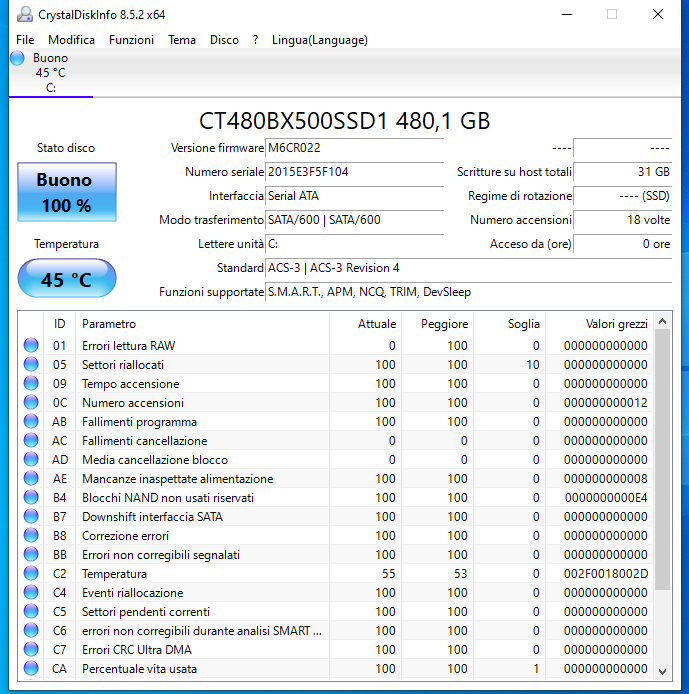Click Attuale value 55 in Temperatura row
Screen dimensions: 689x694
[389, 574]
